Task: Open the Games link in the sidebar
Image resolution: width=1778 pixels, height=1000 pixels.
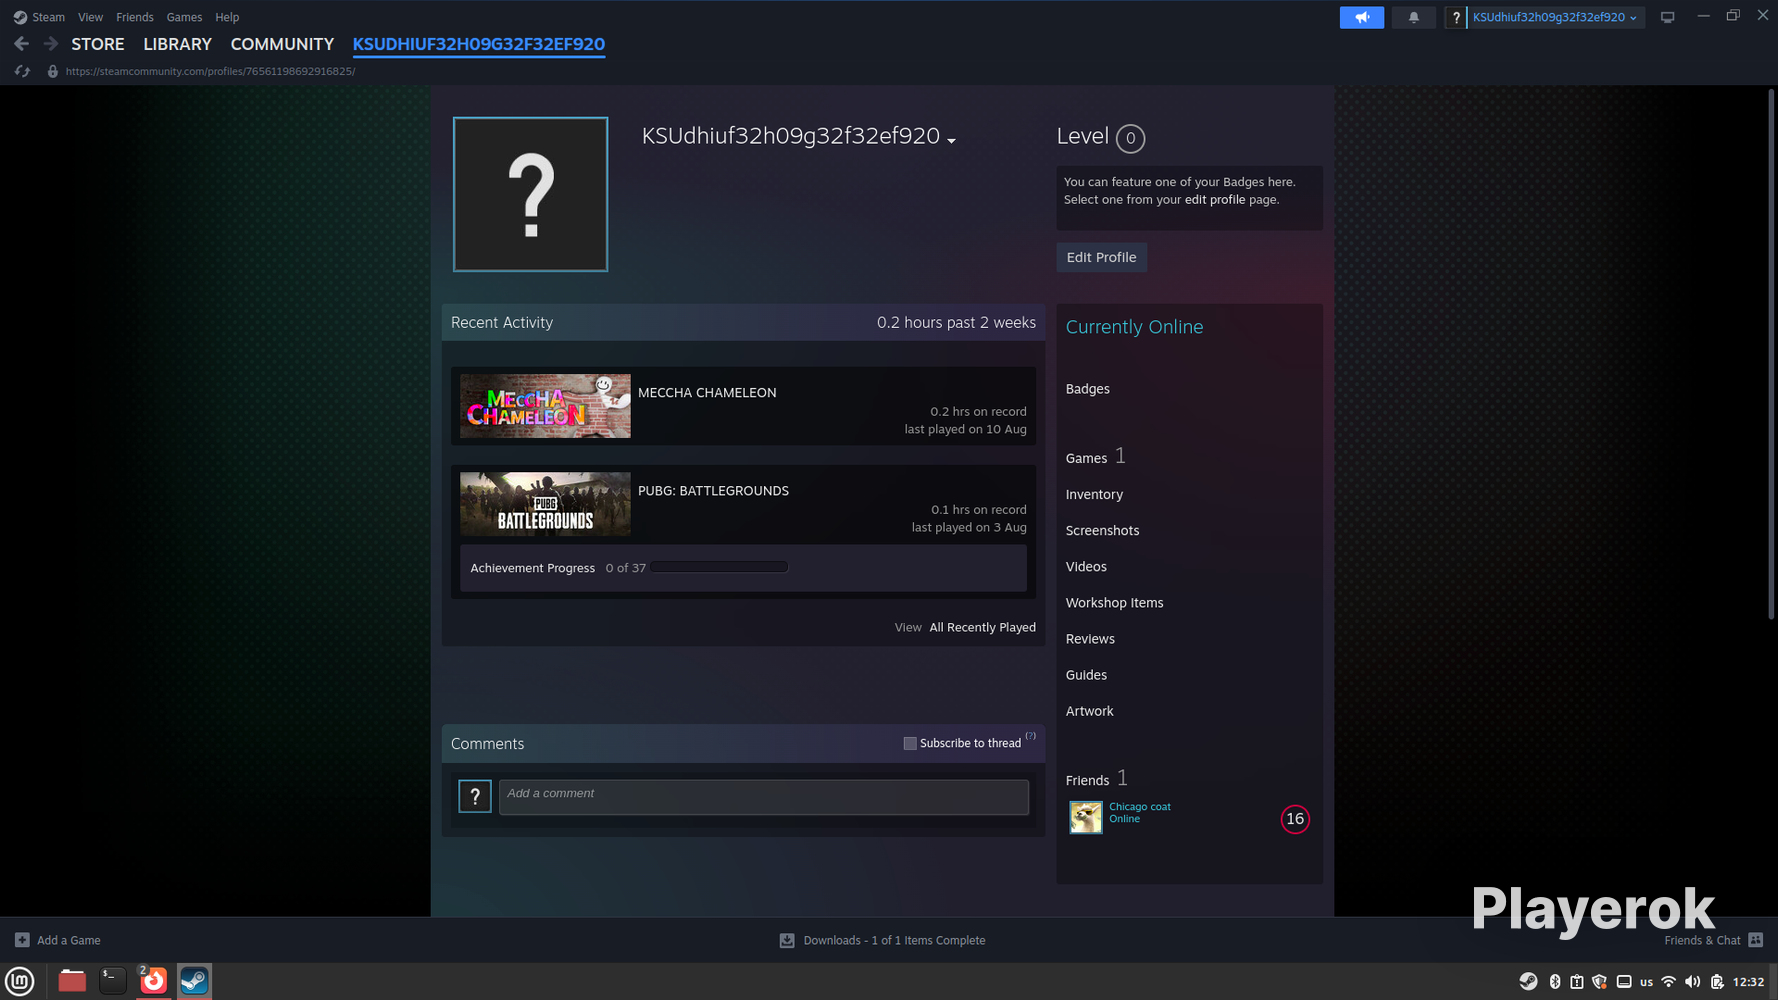Action: 1087,458
